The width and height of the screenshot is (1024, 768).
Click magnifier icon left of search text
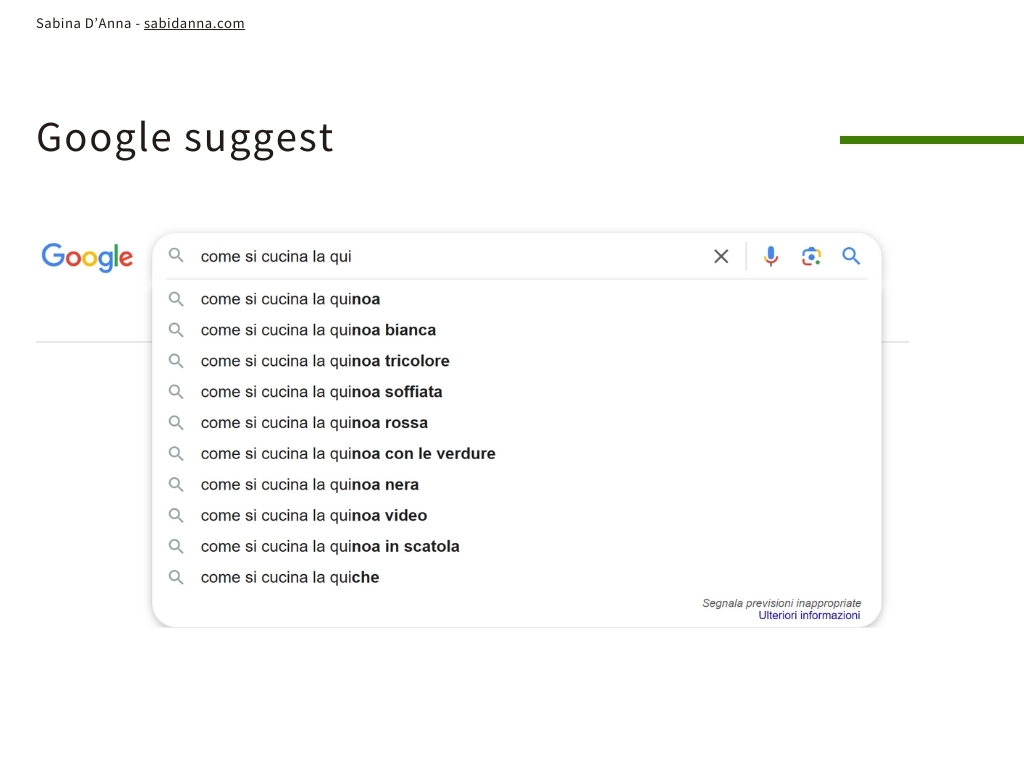(176, 255)
